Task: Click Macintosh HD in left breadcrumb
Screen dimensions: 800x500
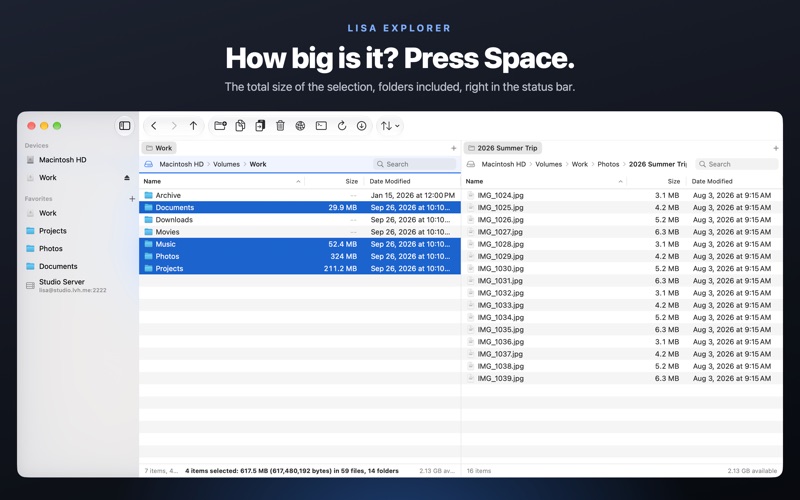Action: (x=182, y=164)
